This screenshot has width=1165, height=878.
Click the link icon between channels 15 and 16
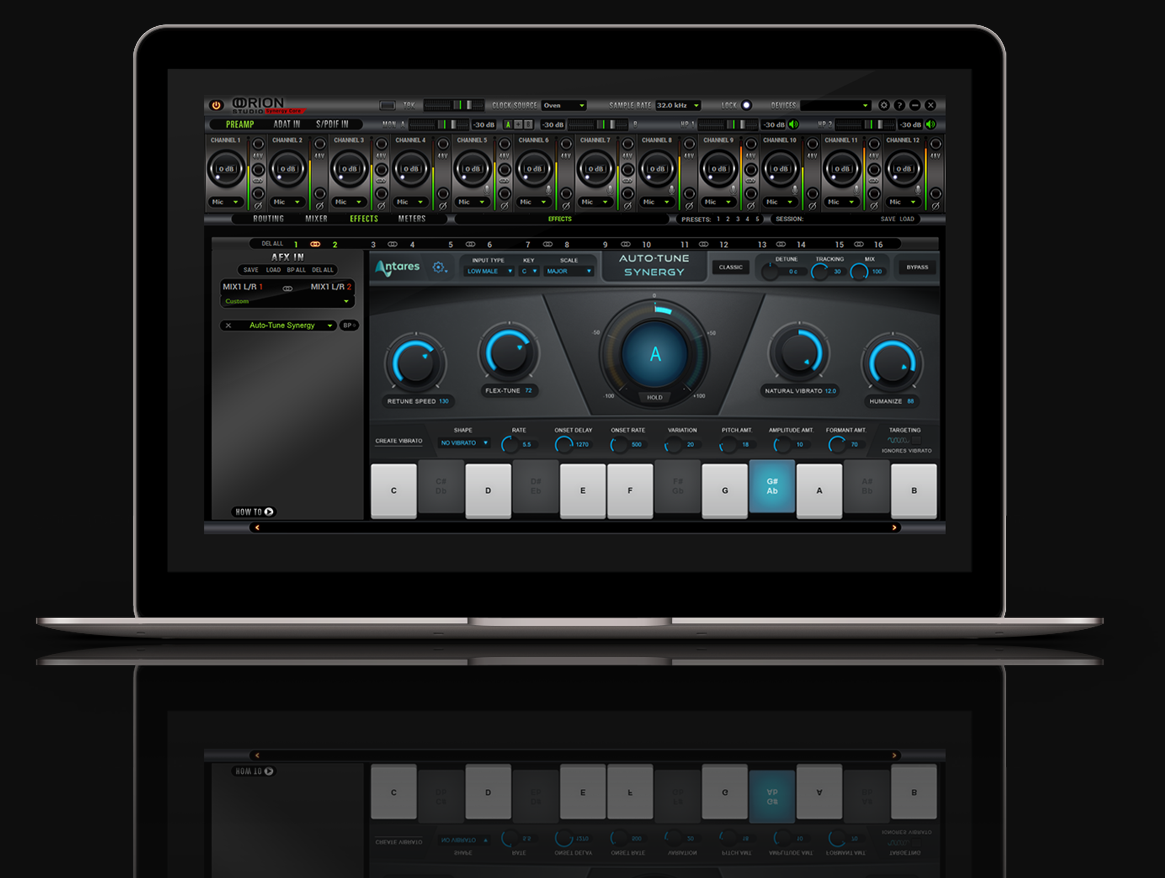(x=859, y=244)
